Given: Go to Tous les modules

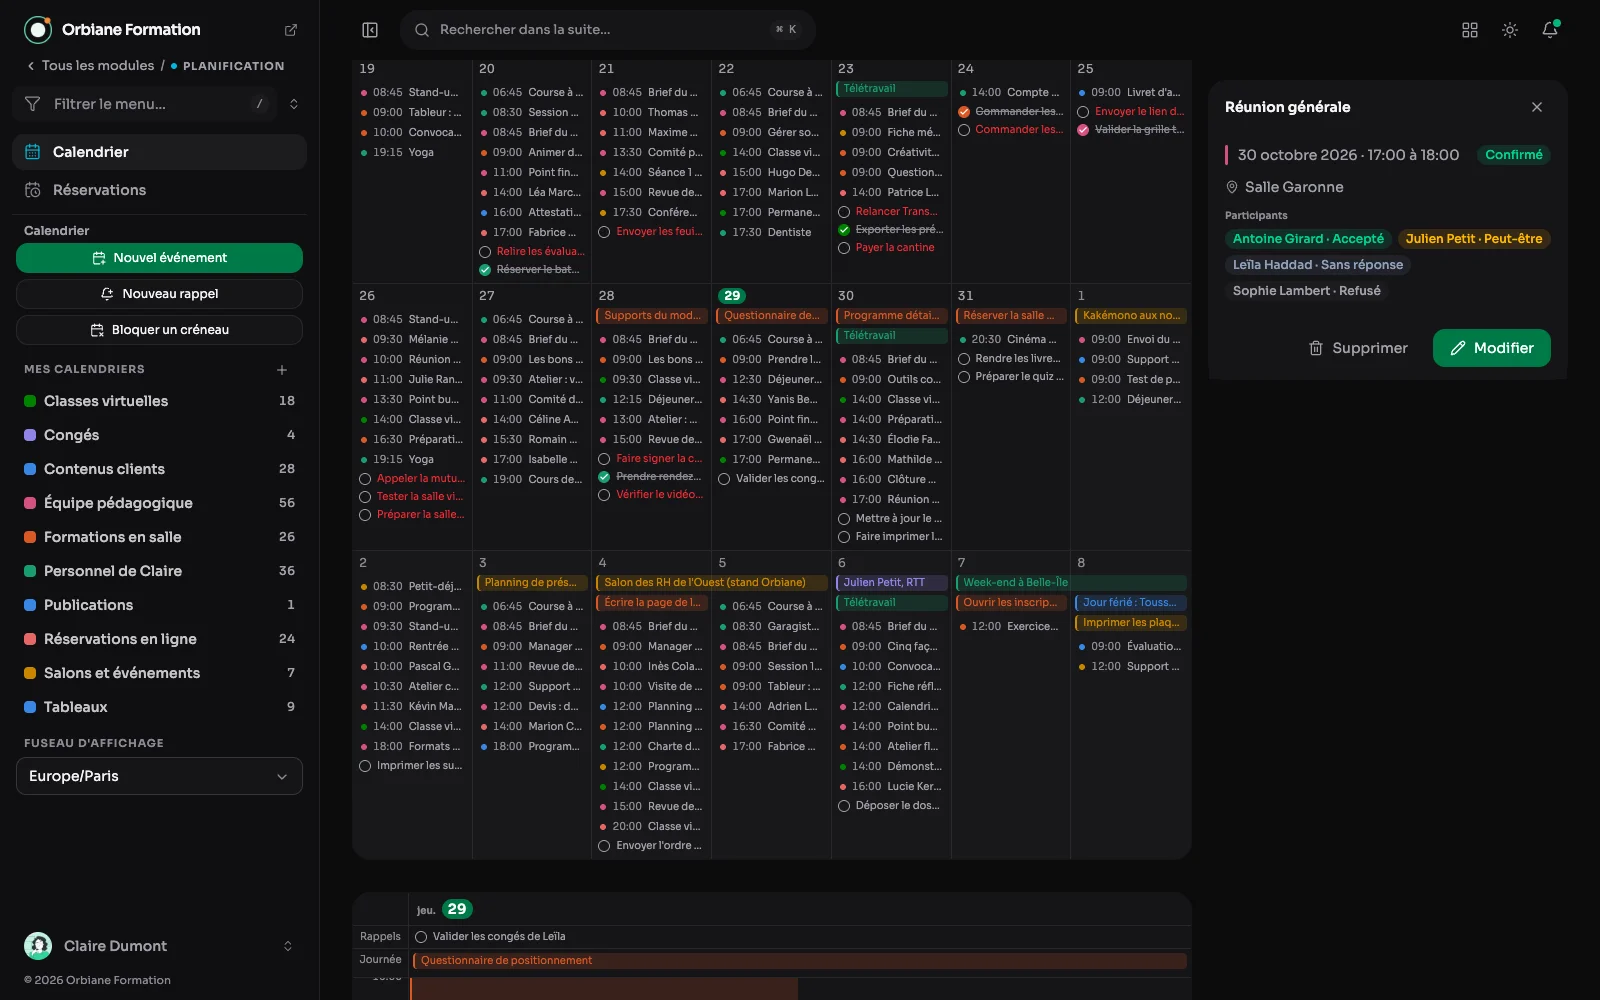Looking at the screenshot, I should pos(98,66).
